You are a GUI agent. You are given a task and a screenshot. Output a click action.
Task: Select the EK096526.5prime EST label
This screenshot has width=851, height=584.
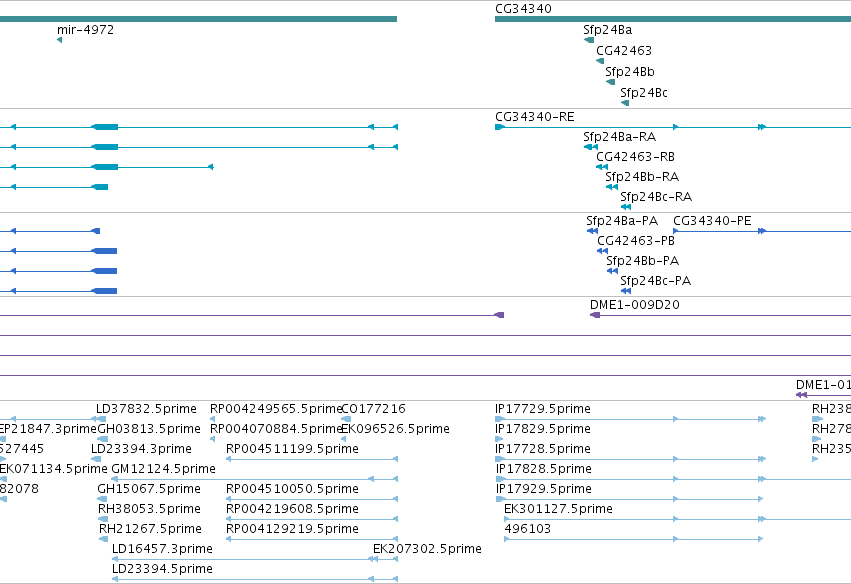coord(395,429)
